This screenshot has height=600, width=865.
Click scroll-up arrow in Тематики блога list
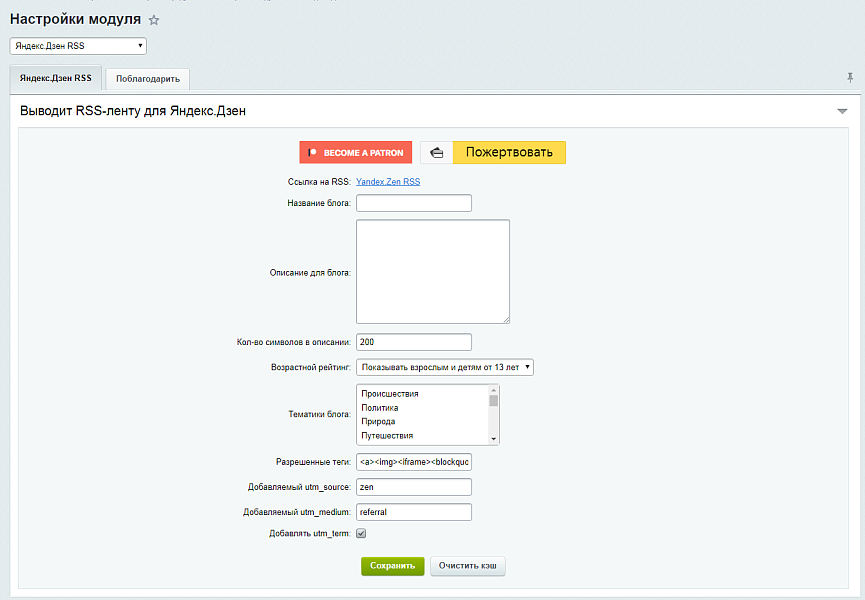tap(493, 390)
